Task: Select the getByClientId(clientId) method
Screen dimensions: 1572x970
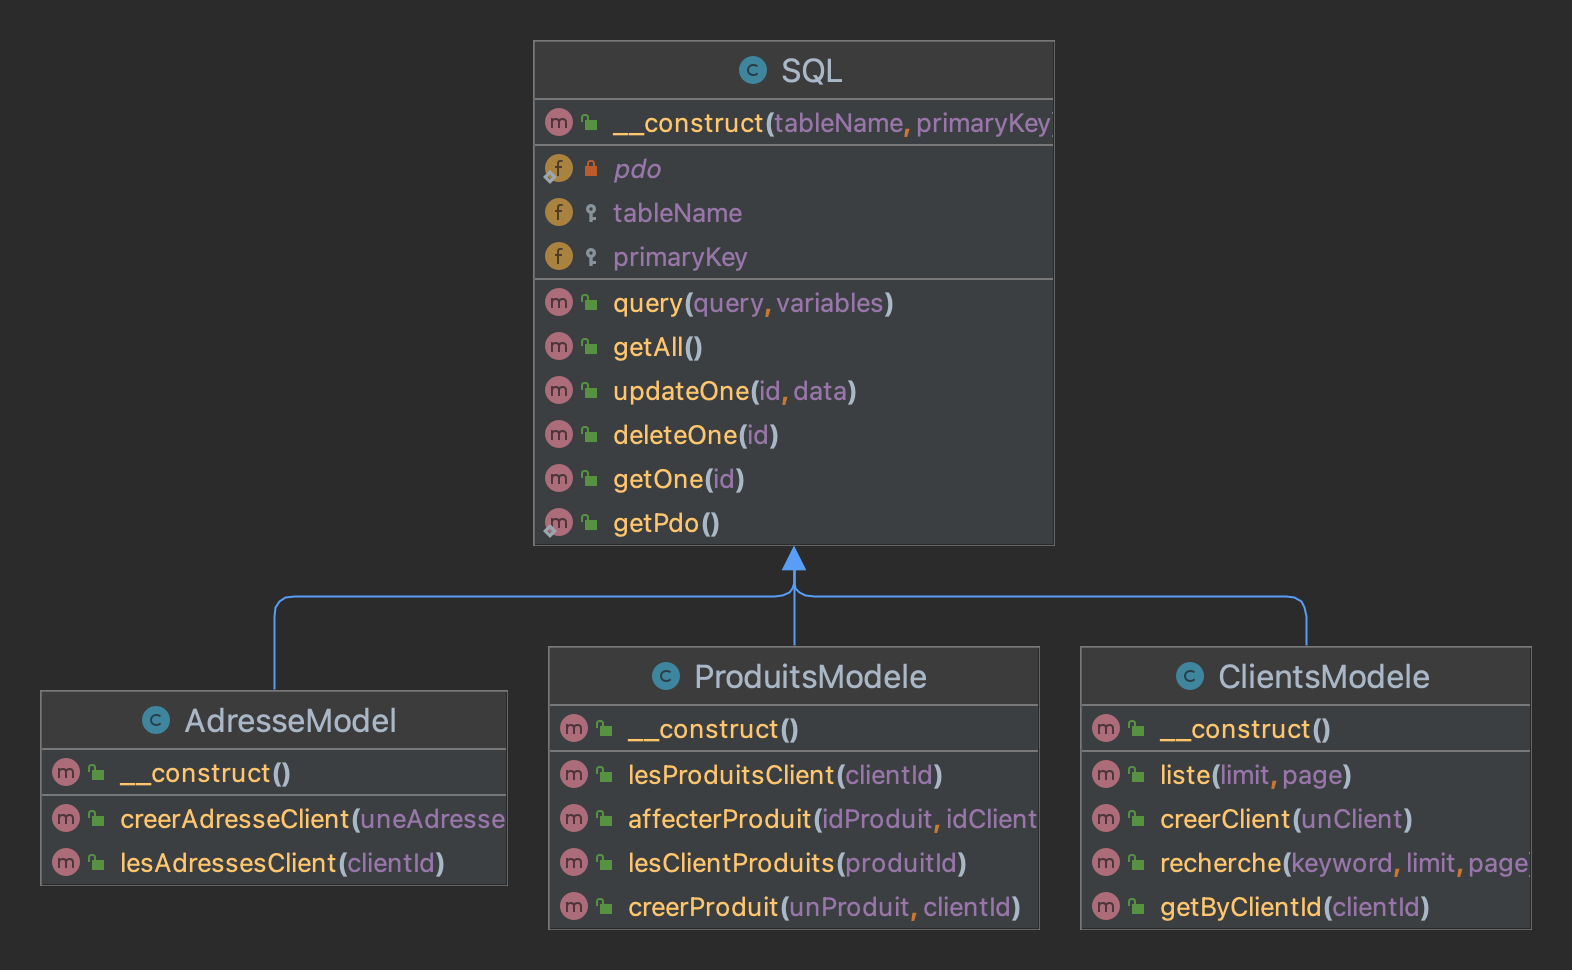Action: click(1294, 907)
